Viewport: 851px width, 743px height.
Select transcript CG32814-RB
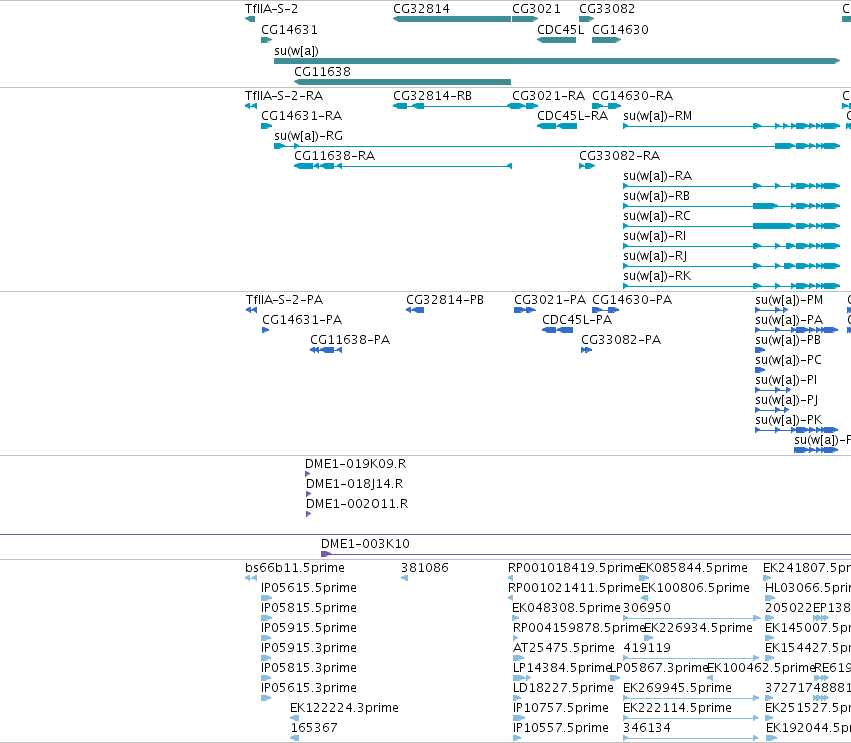tap(432, 96)
